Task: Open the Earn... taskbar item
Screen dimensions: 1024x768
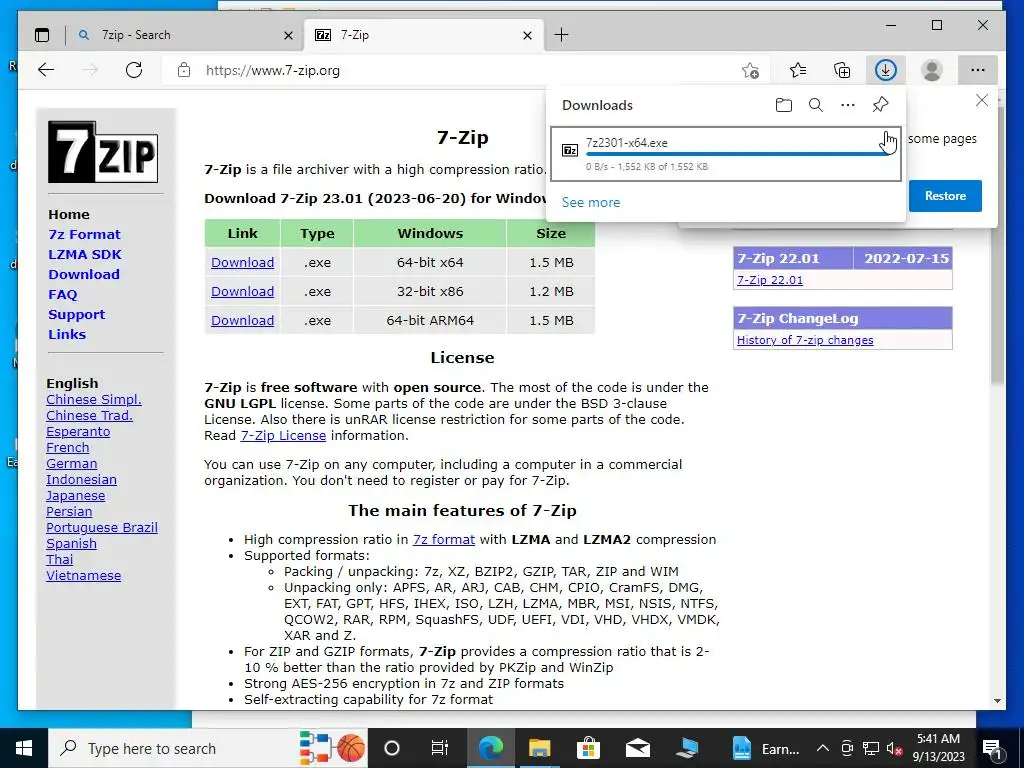Action: tap(765, 748)
